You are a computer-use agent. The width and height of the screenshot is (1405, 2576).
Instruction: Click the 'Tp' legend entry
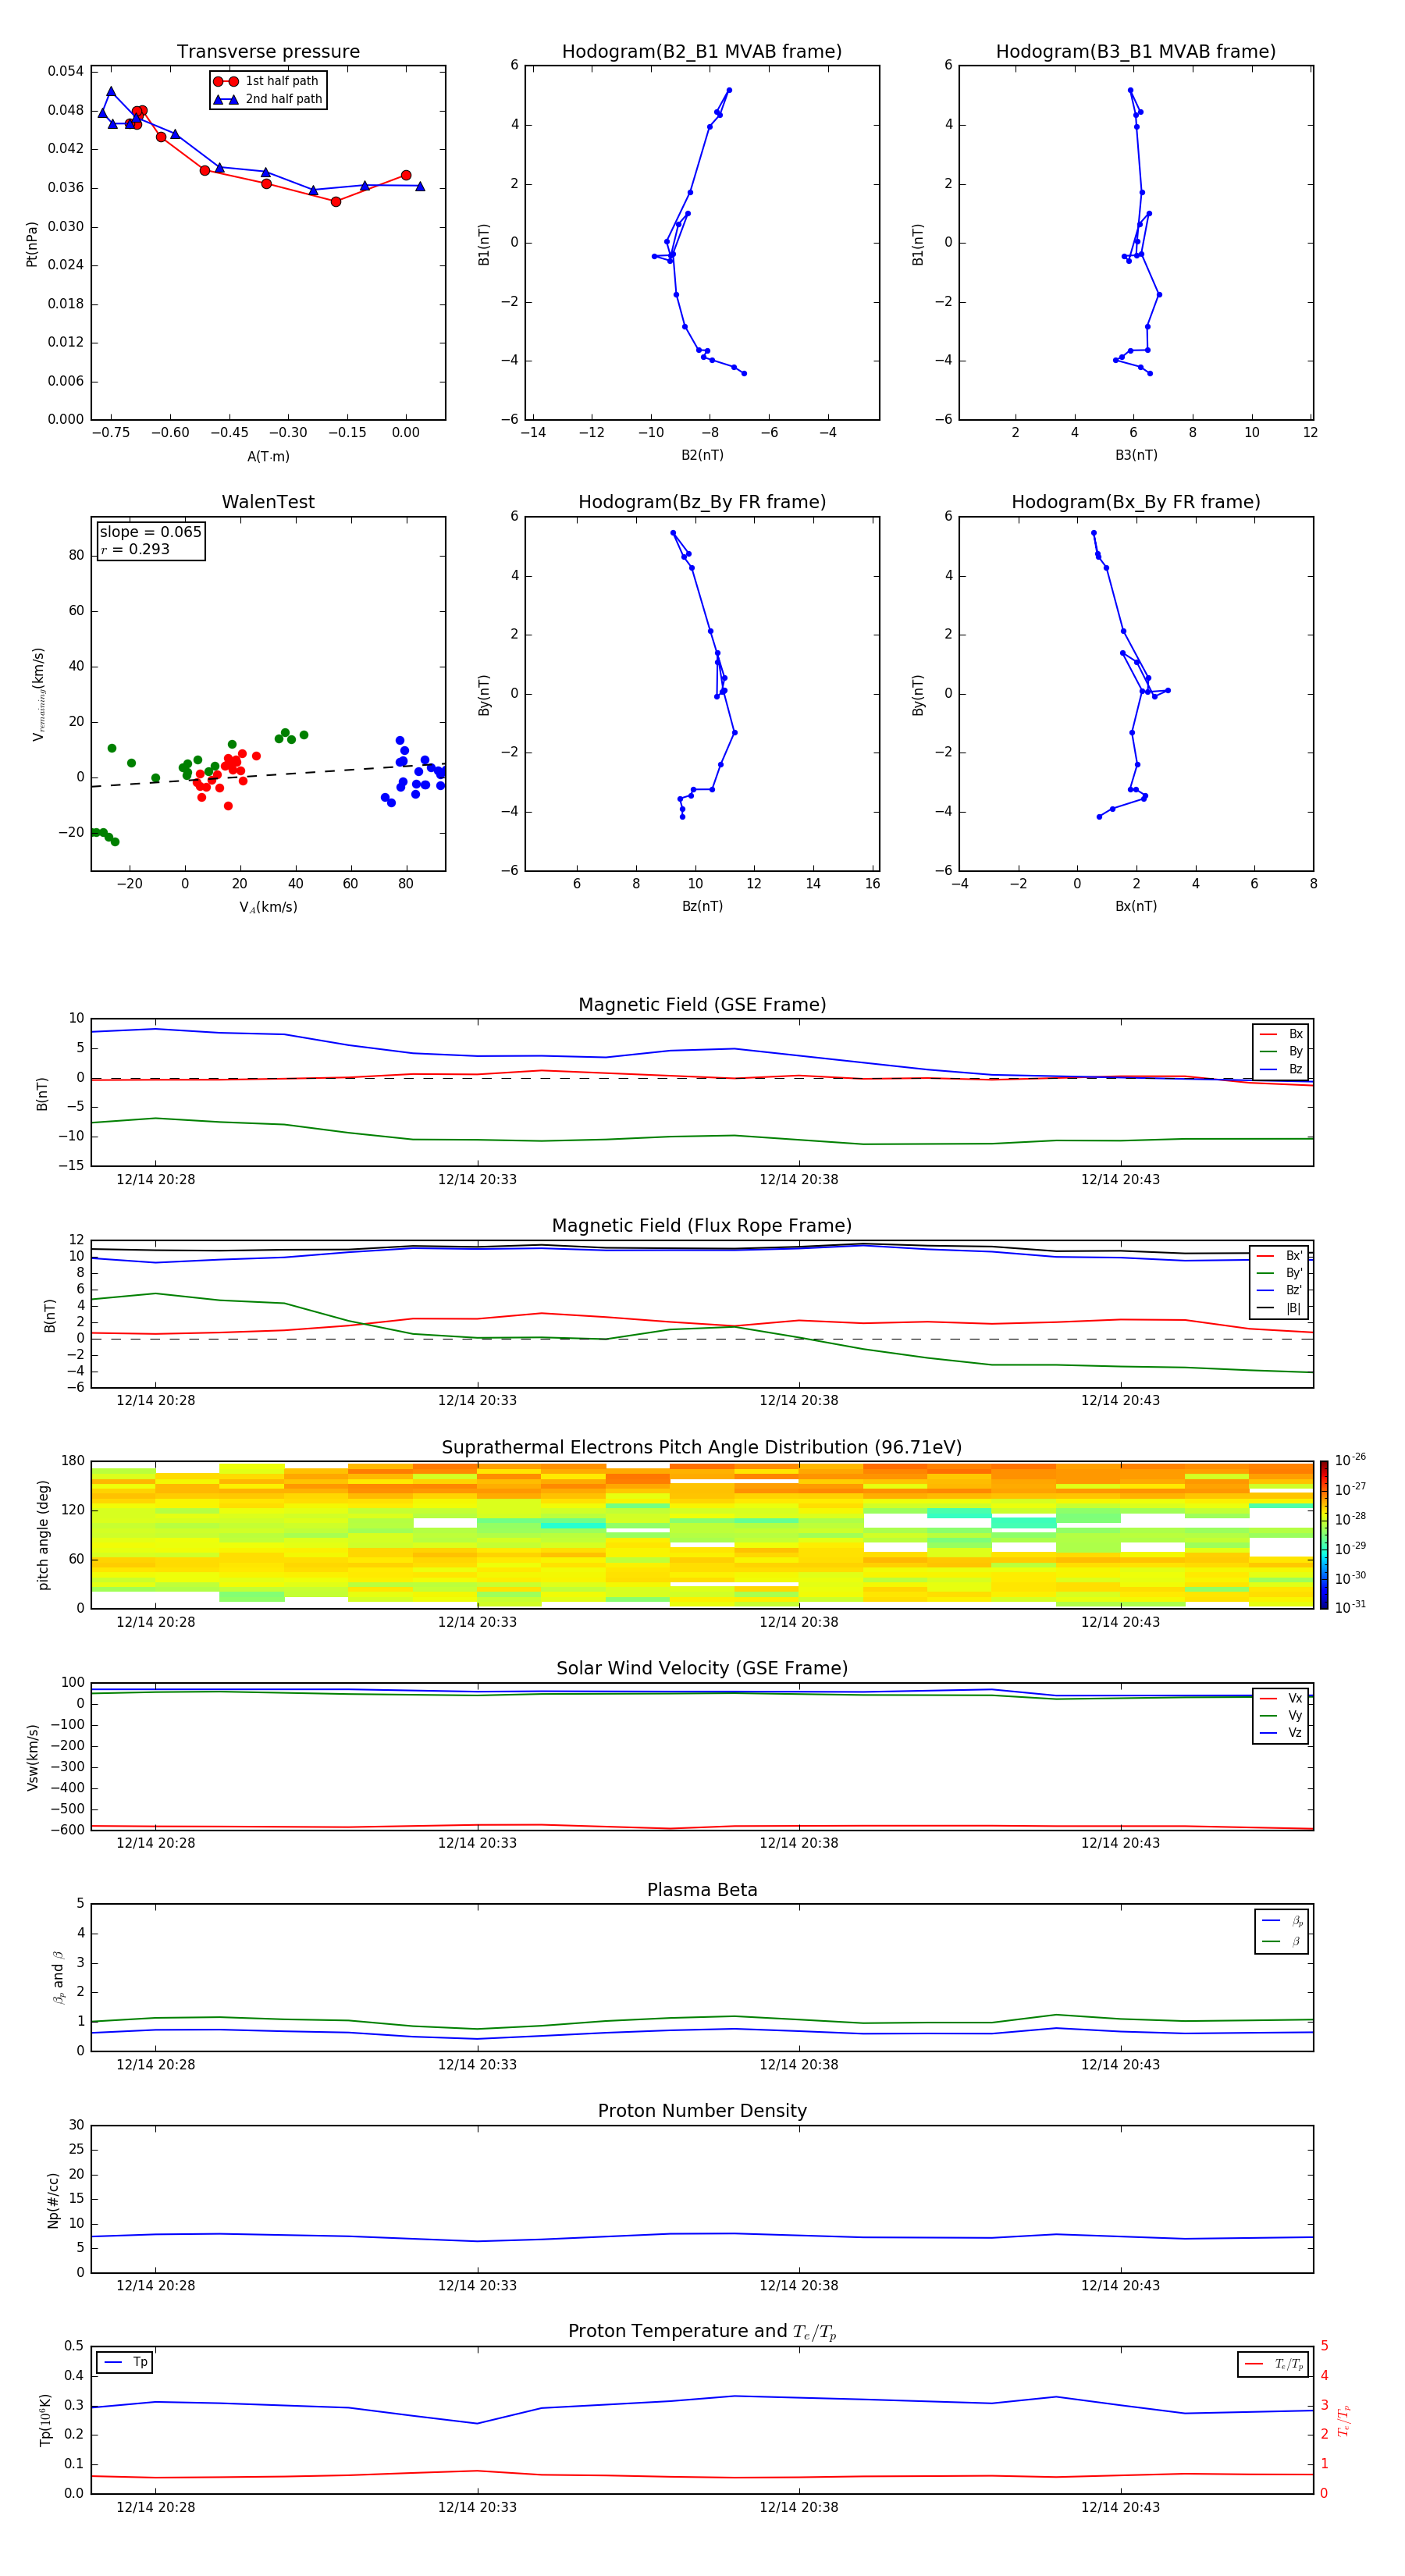(x=125, y=2362)
